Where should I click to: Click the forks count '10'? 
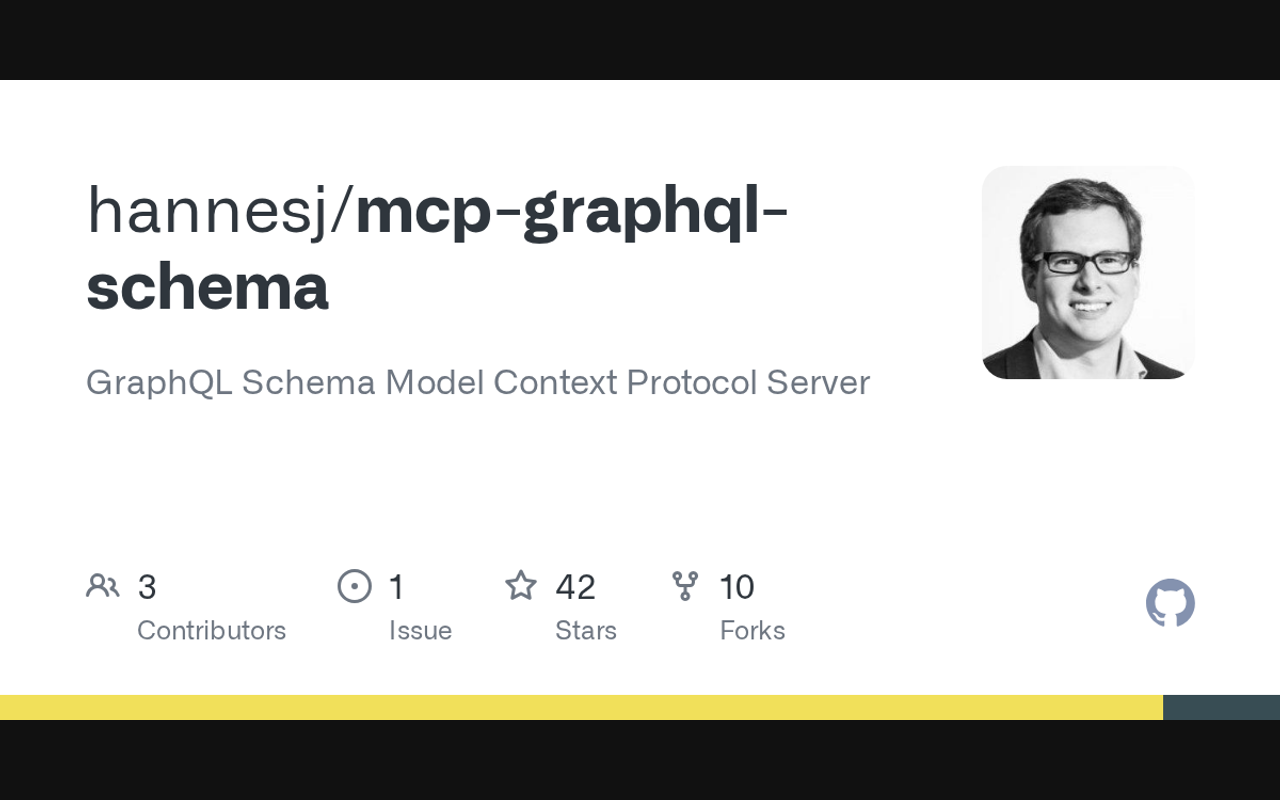[x=737, y=587]
